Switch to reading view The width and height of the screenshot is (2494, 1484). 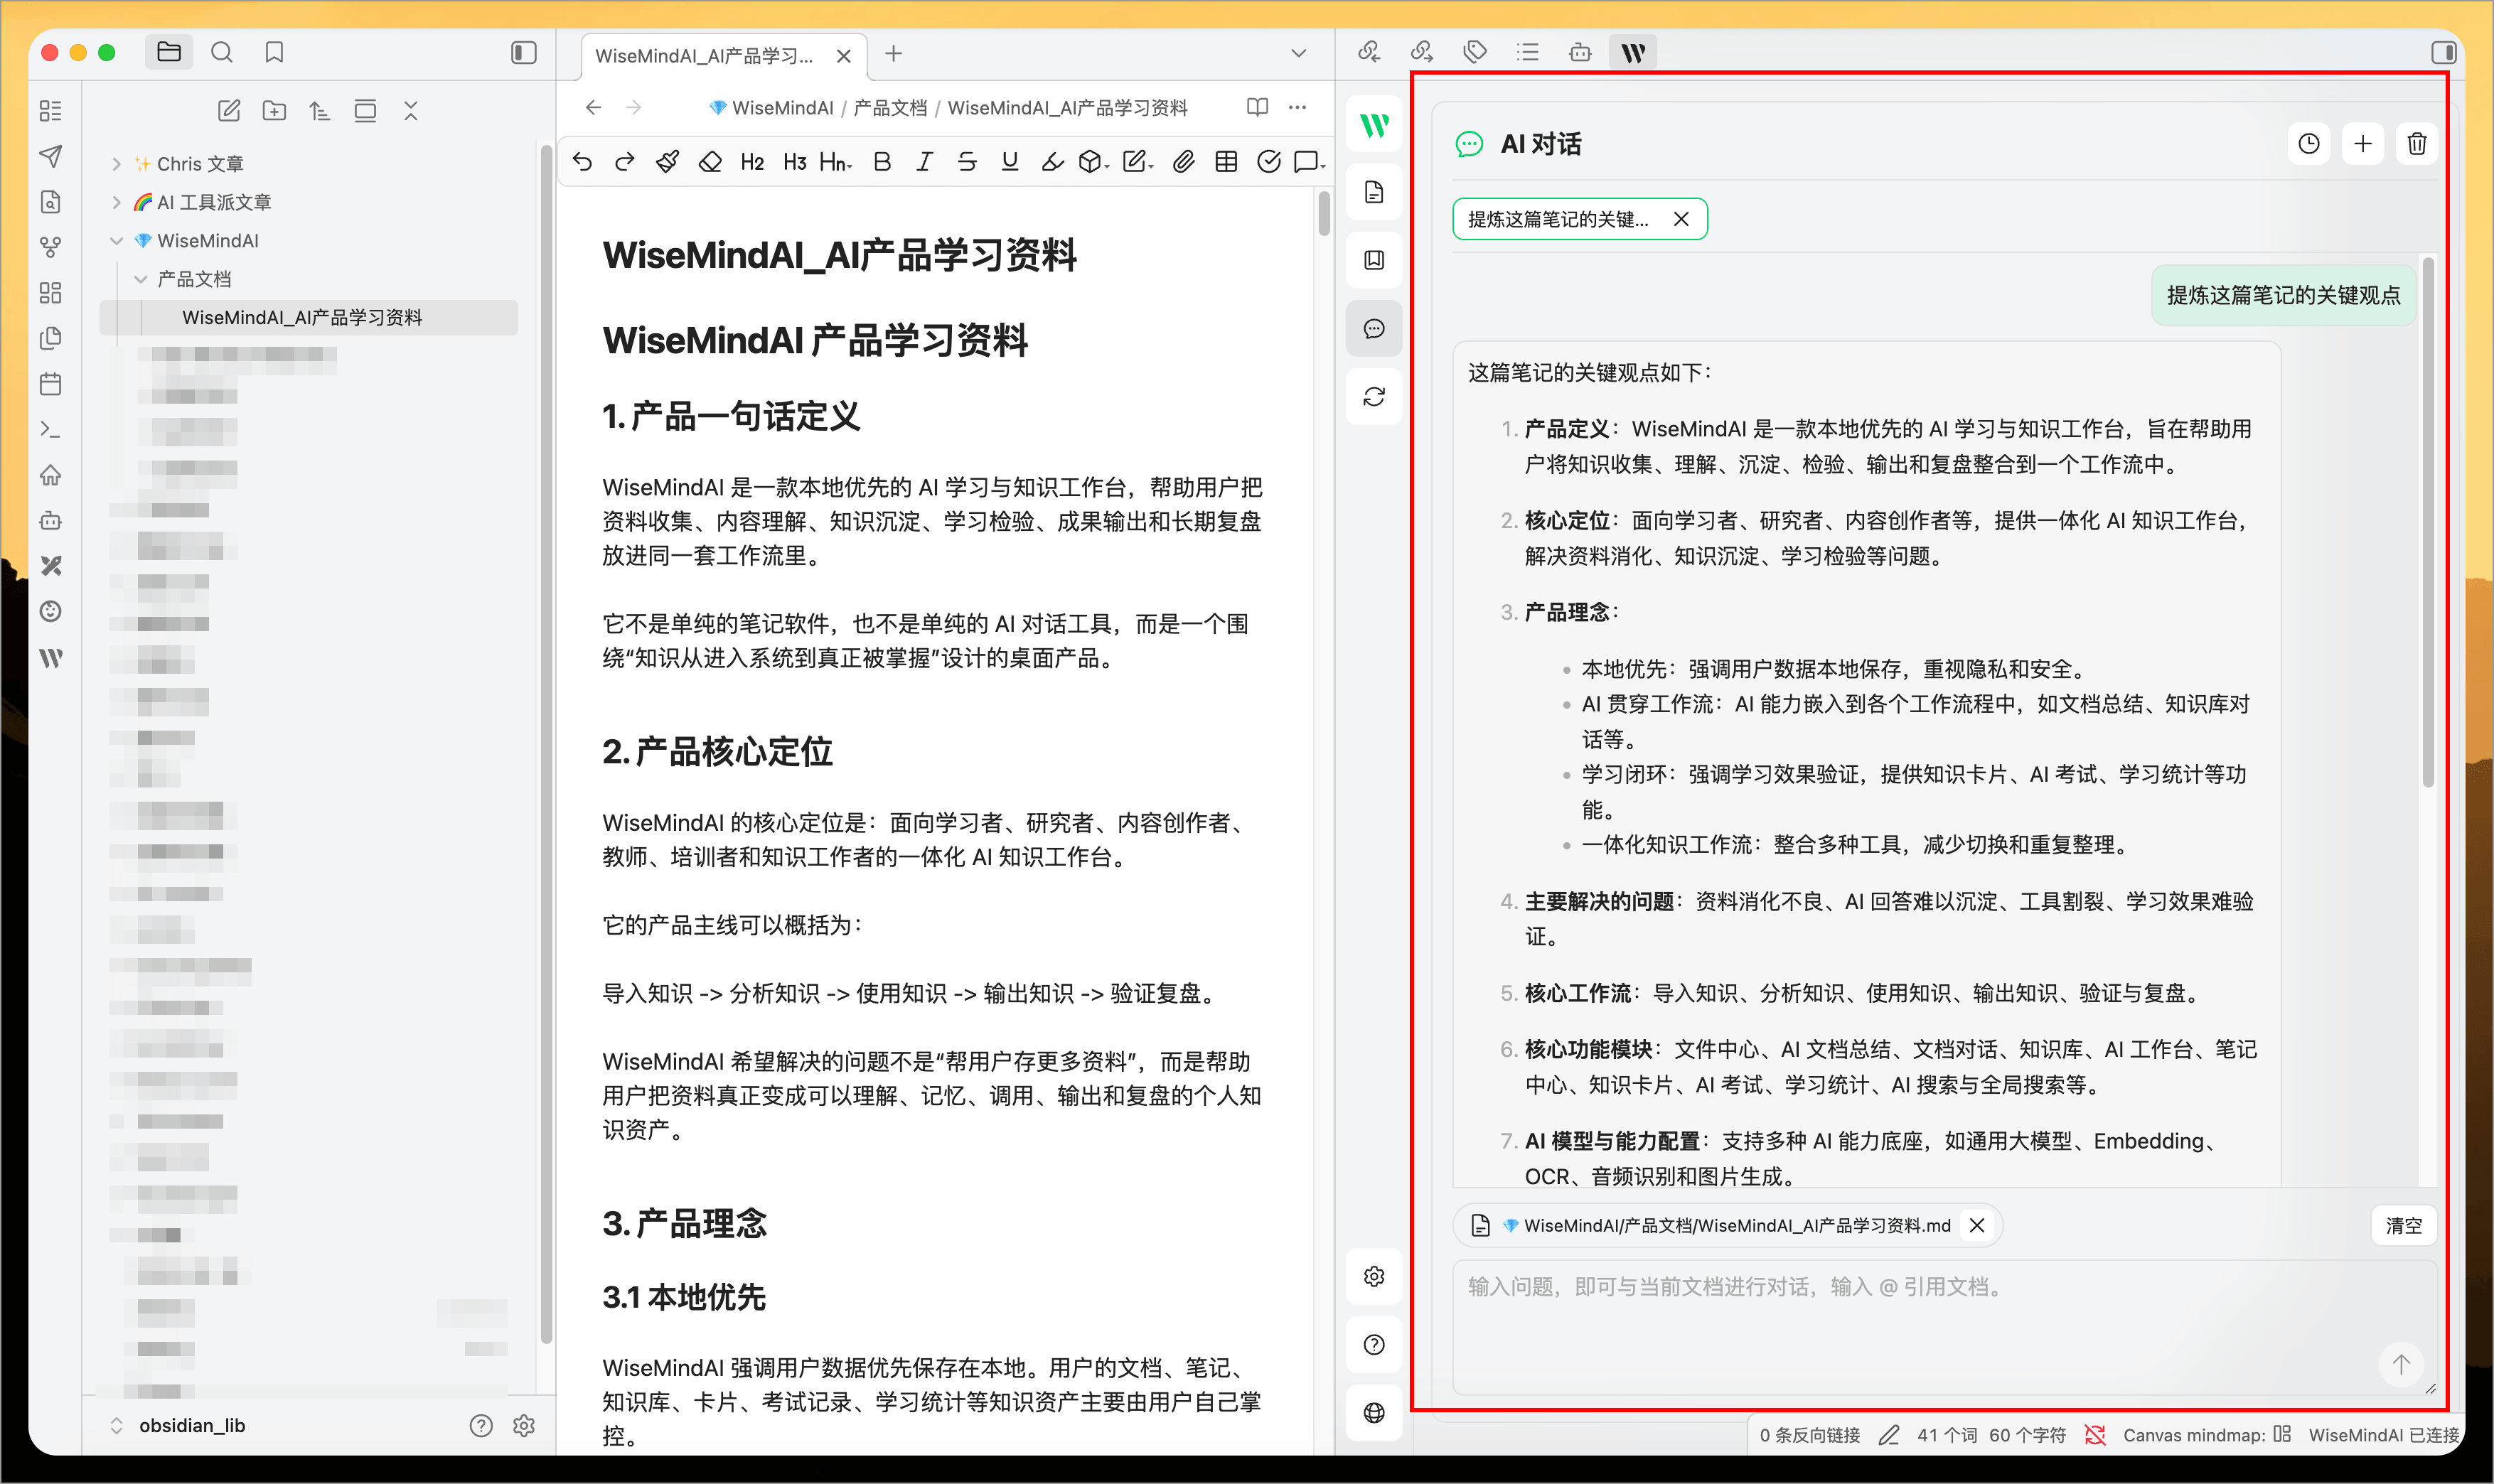[x=1258, y=107]
